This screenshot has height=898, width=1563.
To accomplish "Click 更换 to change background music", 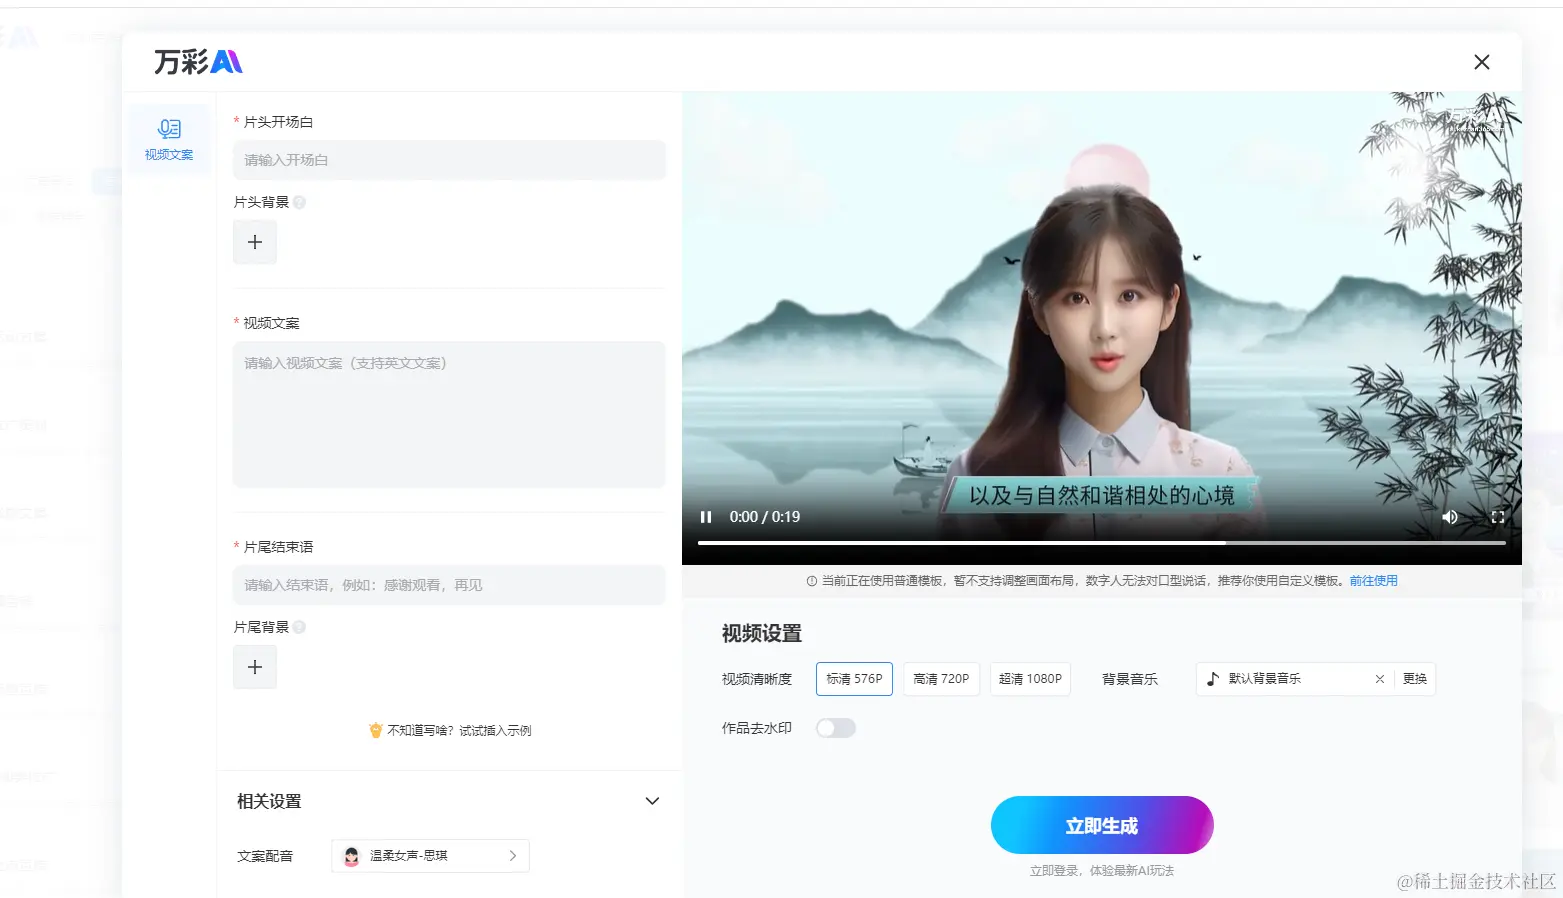I will tap(1415, 679).
